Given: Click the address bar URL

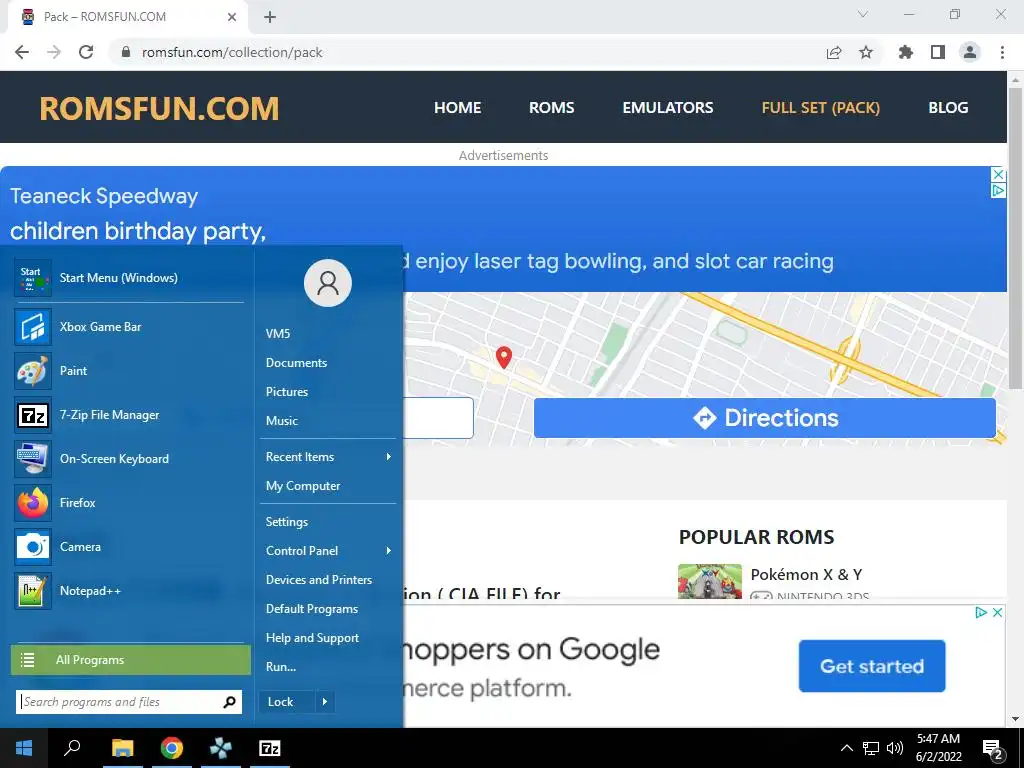Looking at the screenshot, I should (x=232, y=52).
